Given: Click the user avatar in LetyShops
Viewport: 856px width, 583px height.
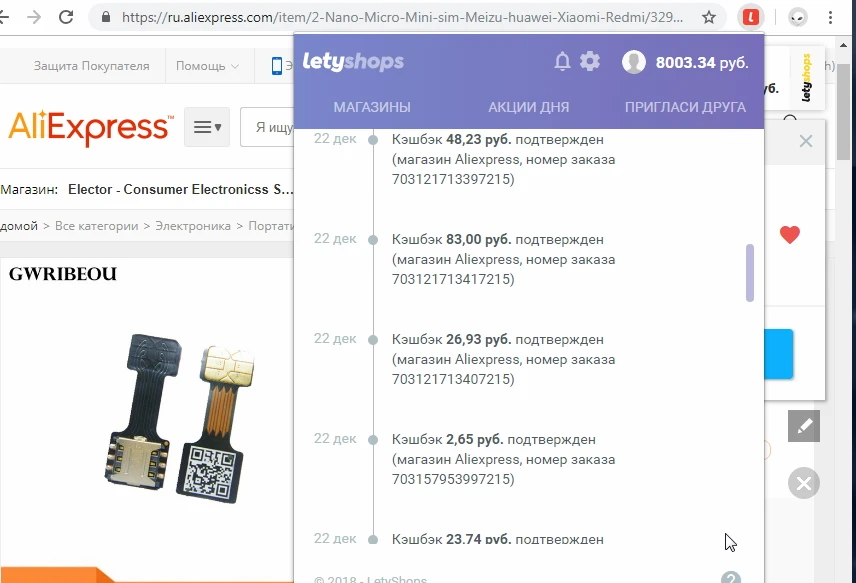Looking at the screenshot, I should point(634,62).
